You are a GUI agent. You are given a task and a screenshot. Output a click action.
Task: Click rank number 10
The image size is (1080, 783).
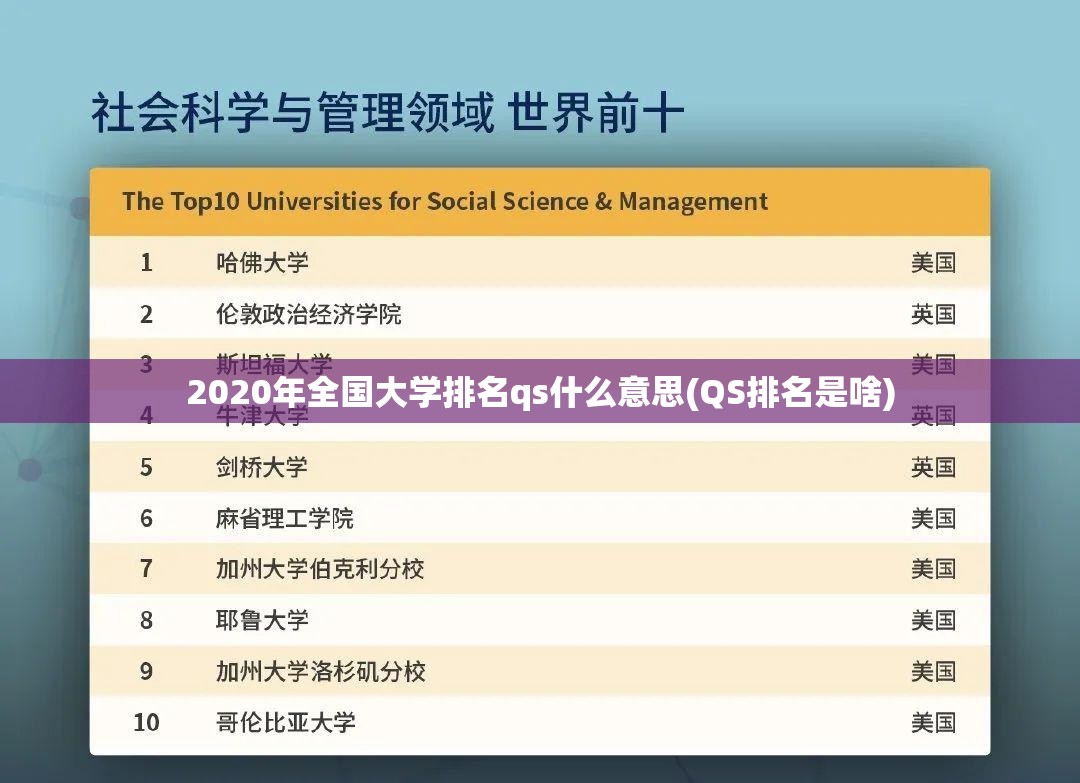(x=146, y=722)
